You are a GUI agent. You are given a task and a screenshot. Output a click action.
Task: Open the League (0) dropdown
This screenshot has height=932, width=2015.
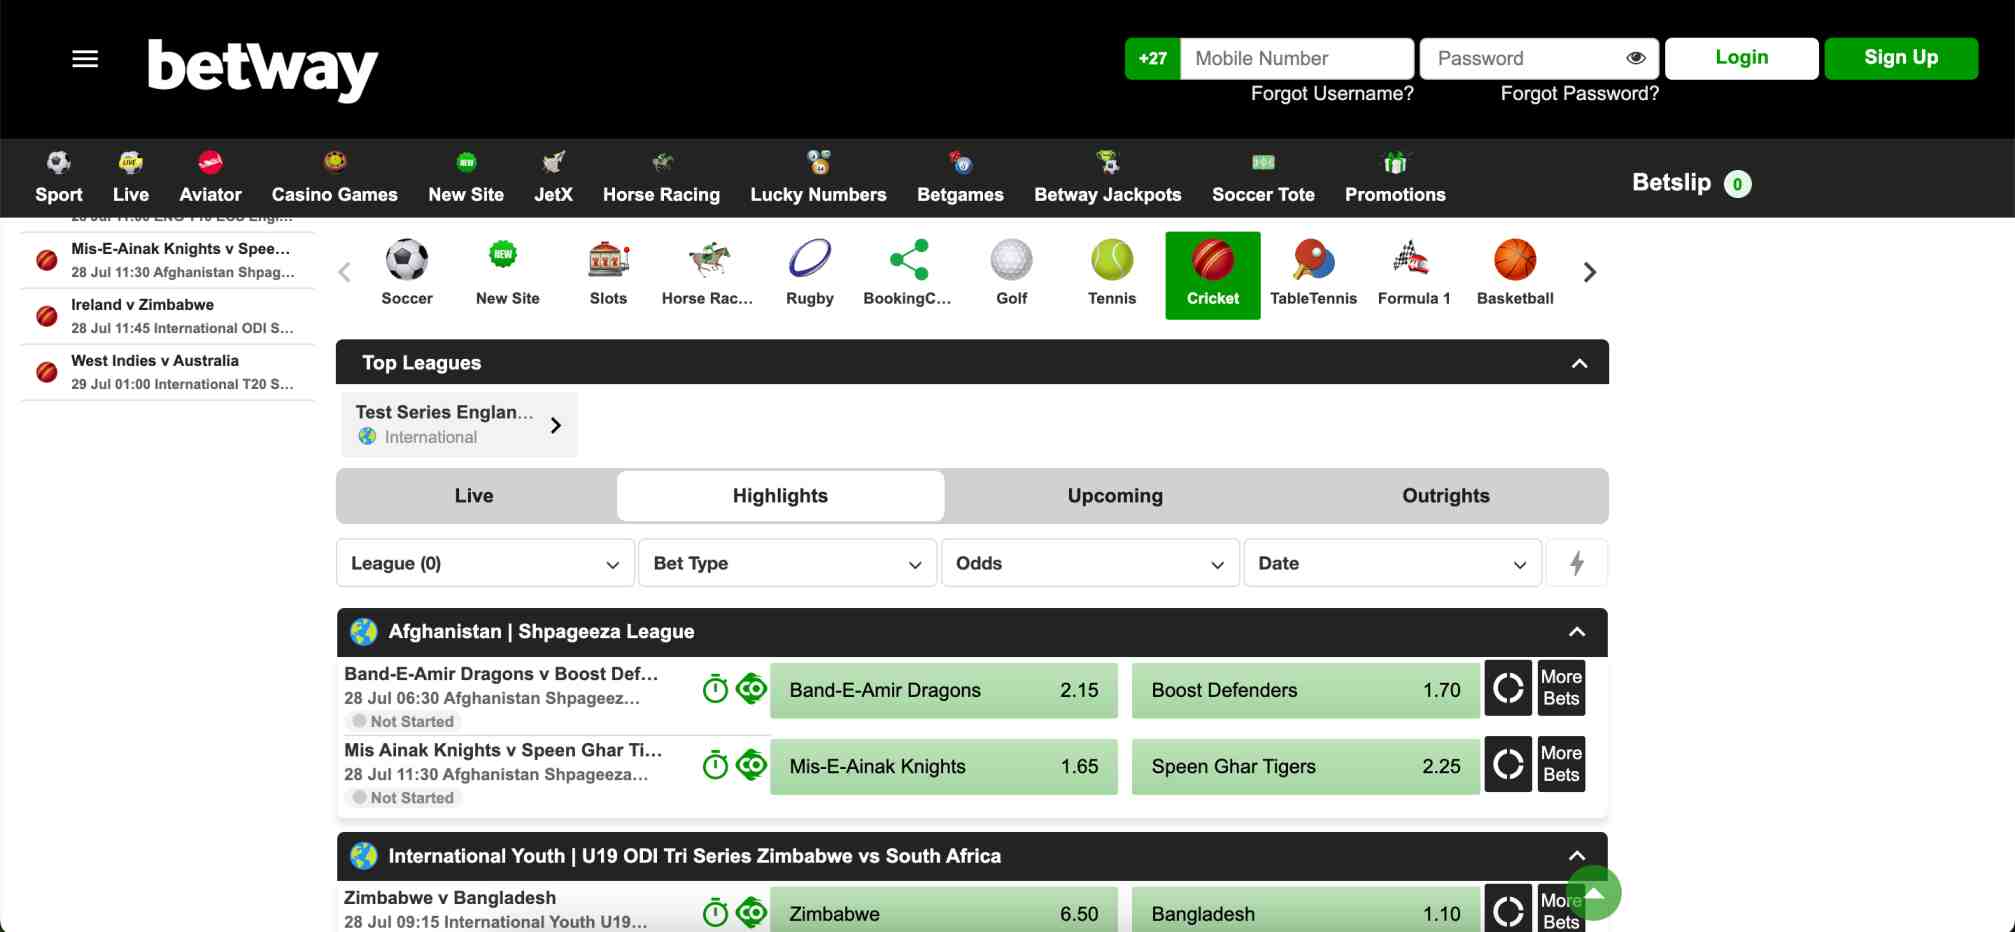click(485, 563)
